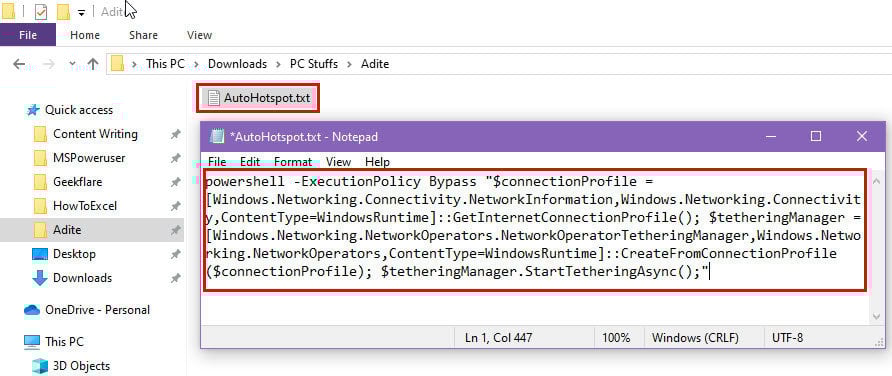Click the back navigation arrow
Viewport: 892px width, 376px height.
tap(19, 64)
